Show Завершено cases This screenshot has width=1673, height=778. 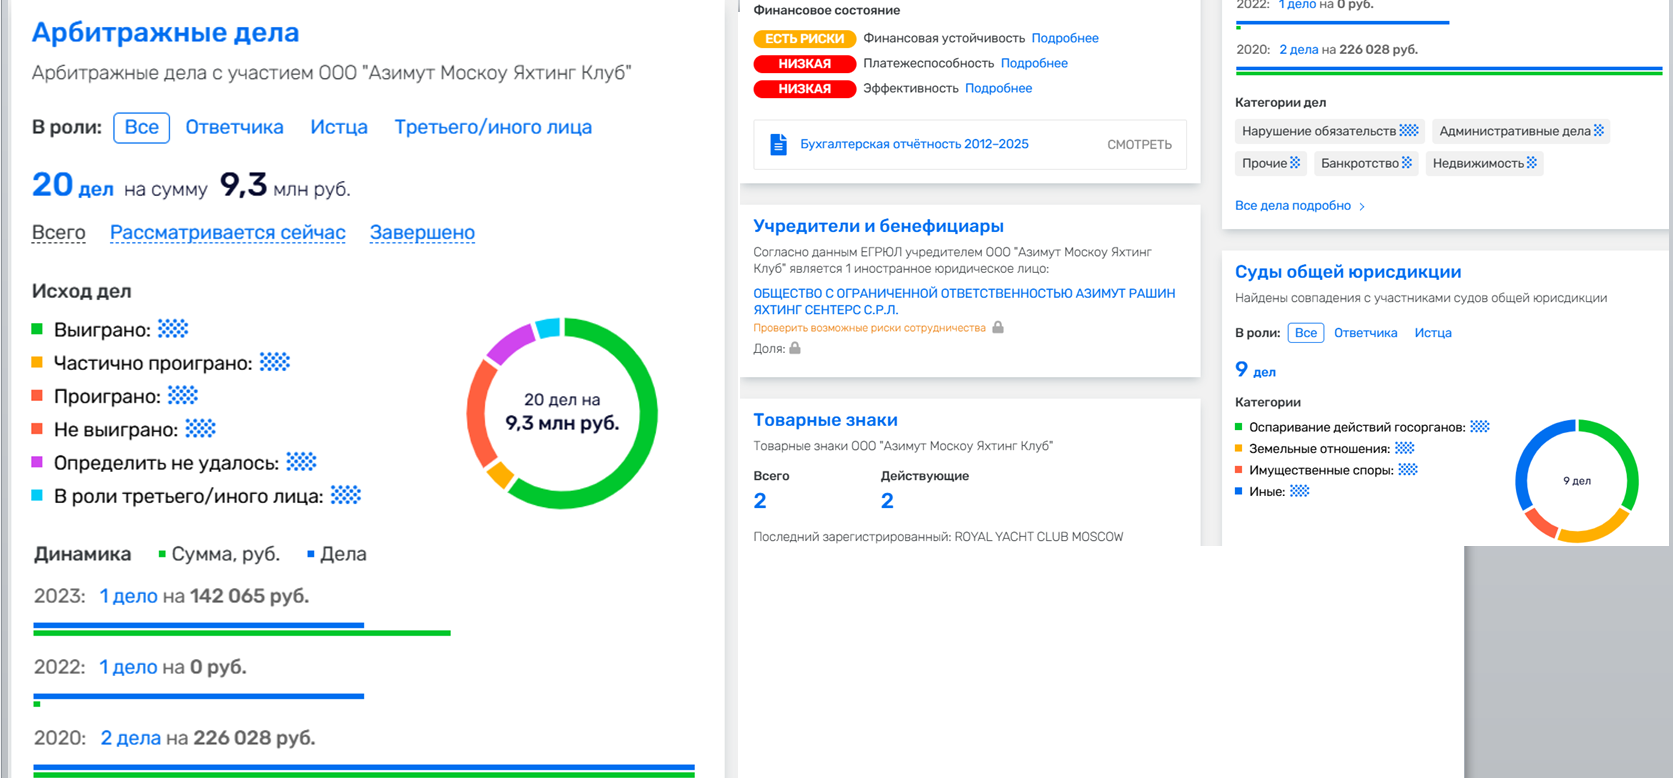(422, 232)
